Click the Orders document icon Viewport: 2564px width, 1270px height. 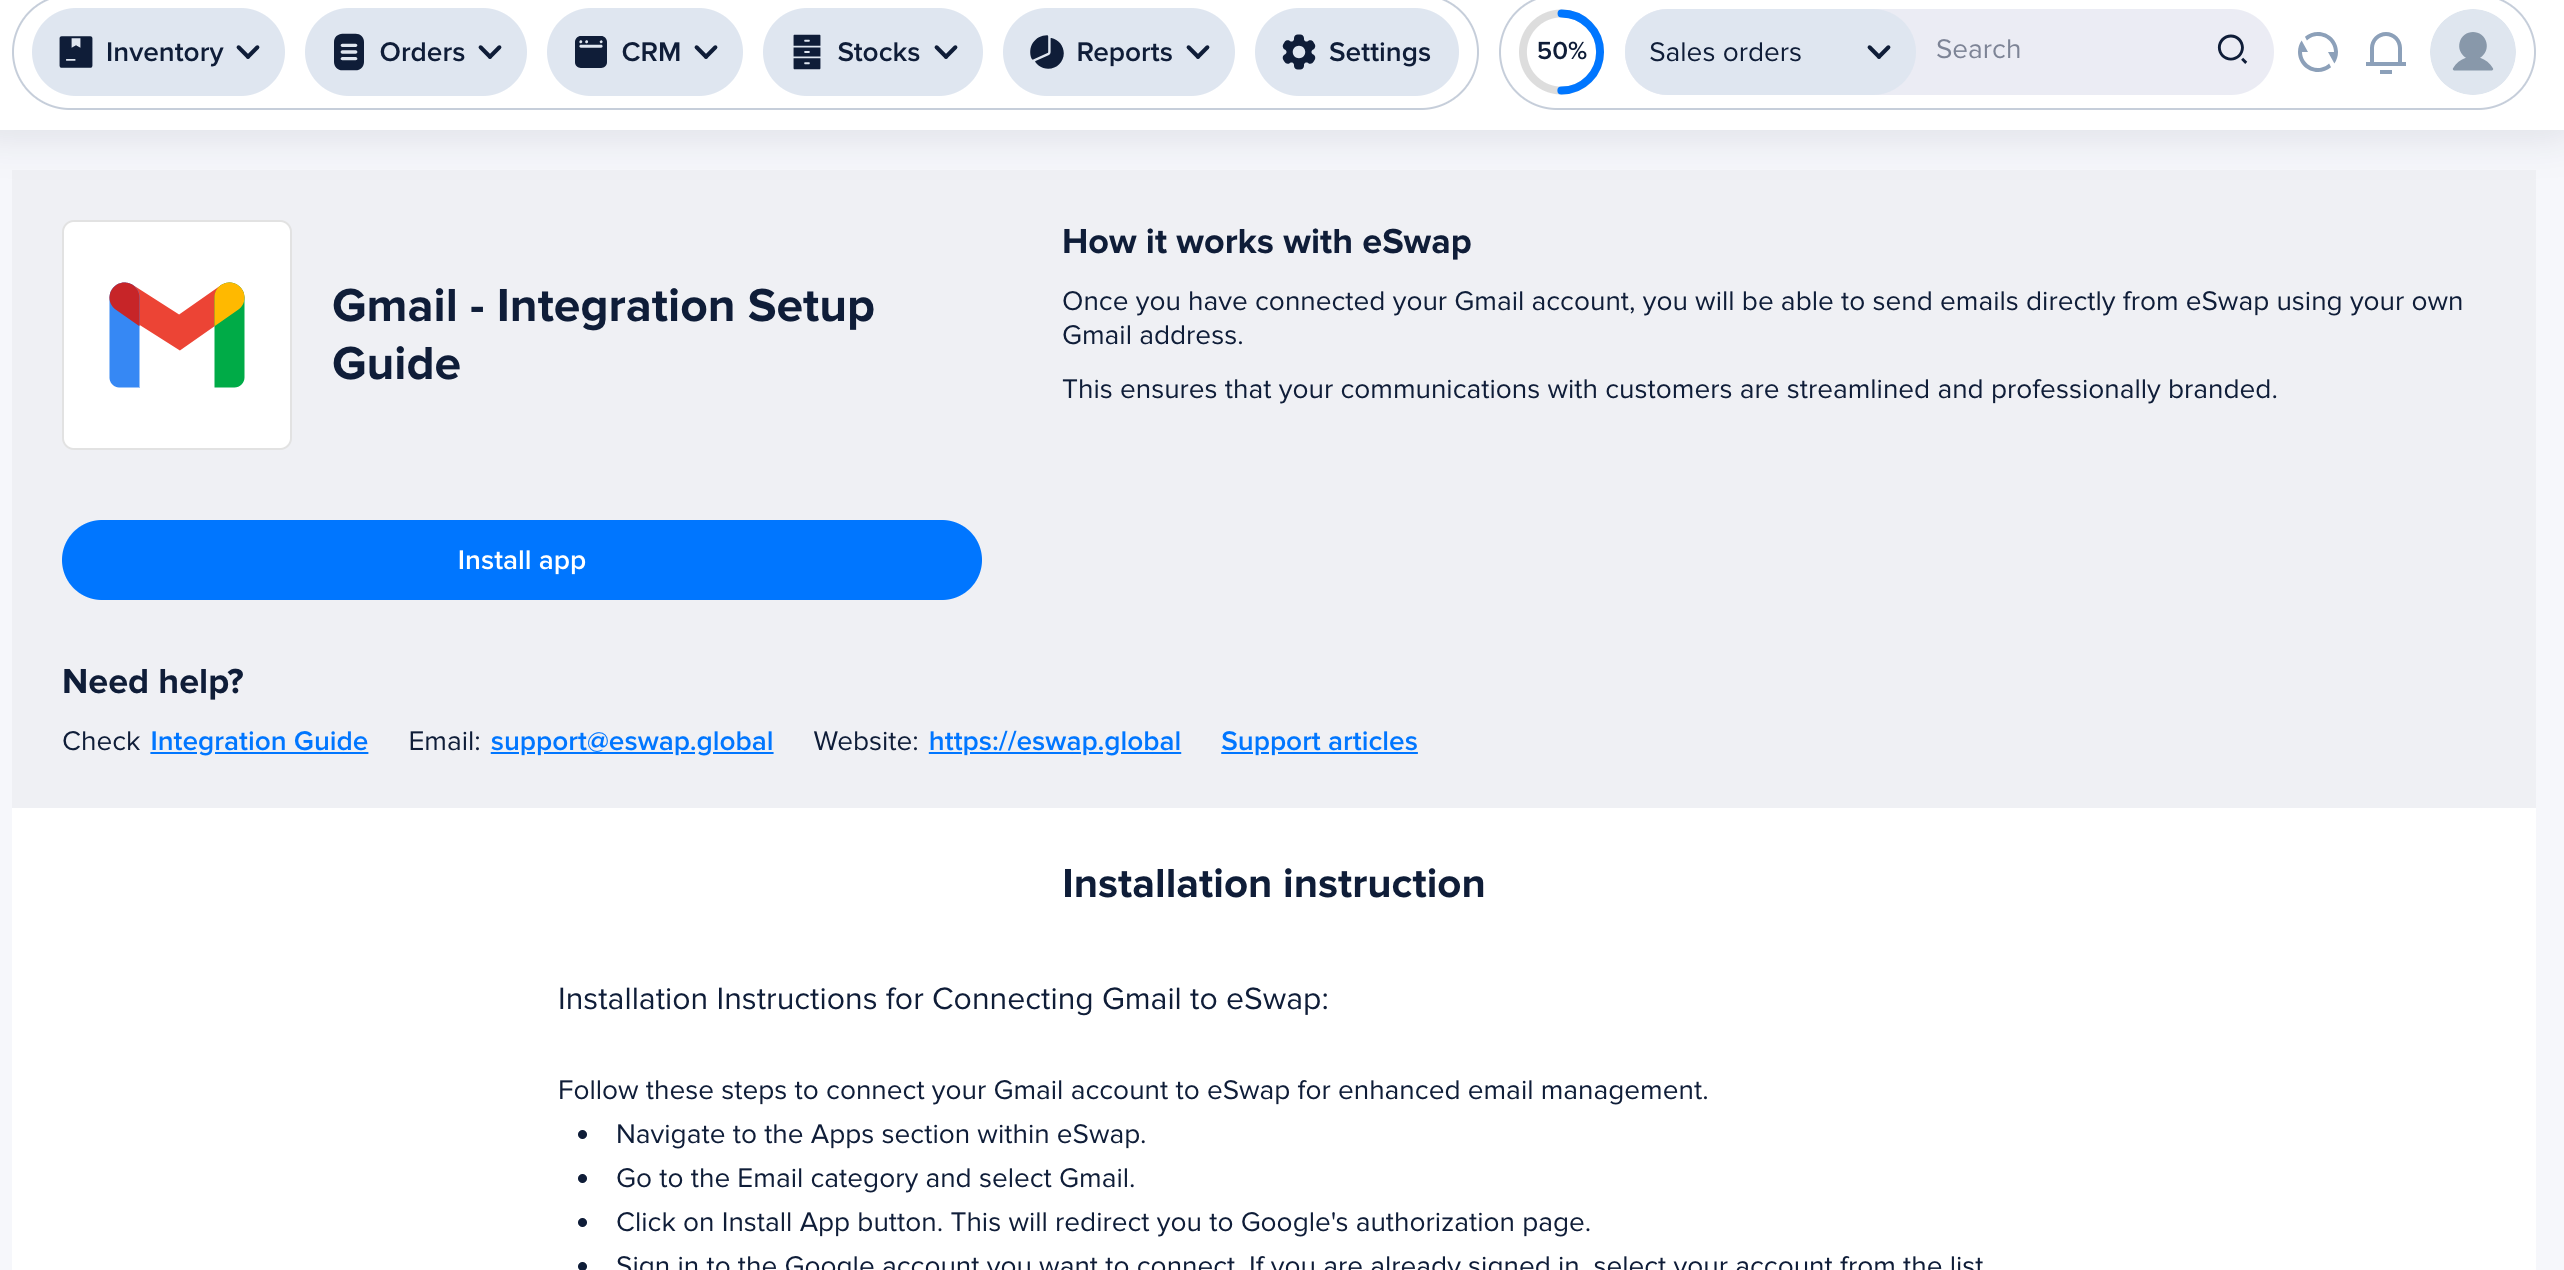click(x=349, y=52)
